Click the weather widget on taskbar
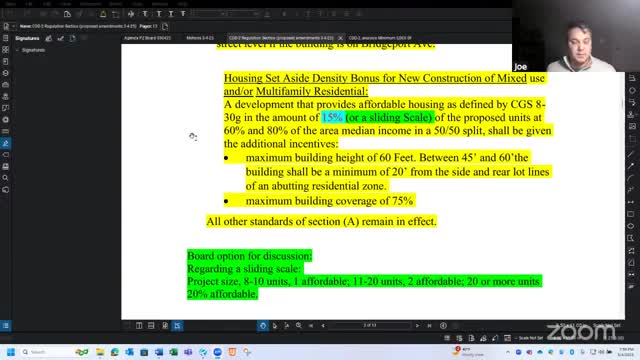 (x=468, y=351)
